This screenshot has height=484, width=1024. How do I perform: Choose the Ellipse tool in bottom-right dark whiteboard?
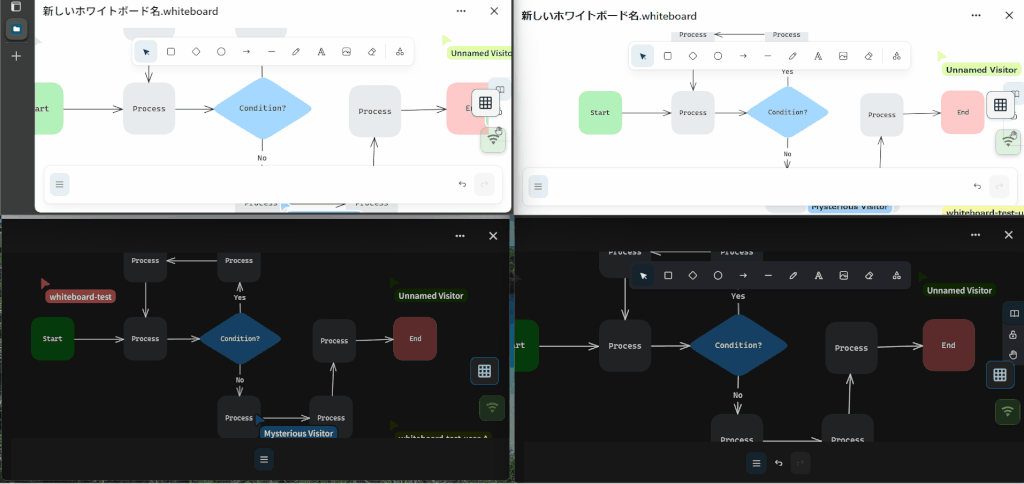(718, 275)
